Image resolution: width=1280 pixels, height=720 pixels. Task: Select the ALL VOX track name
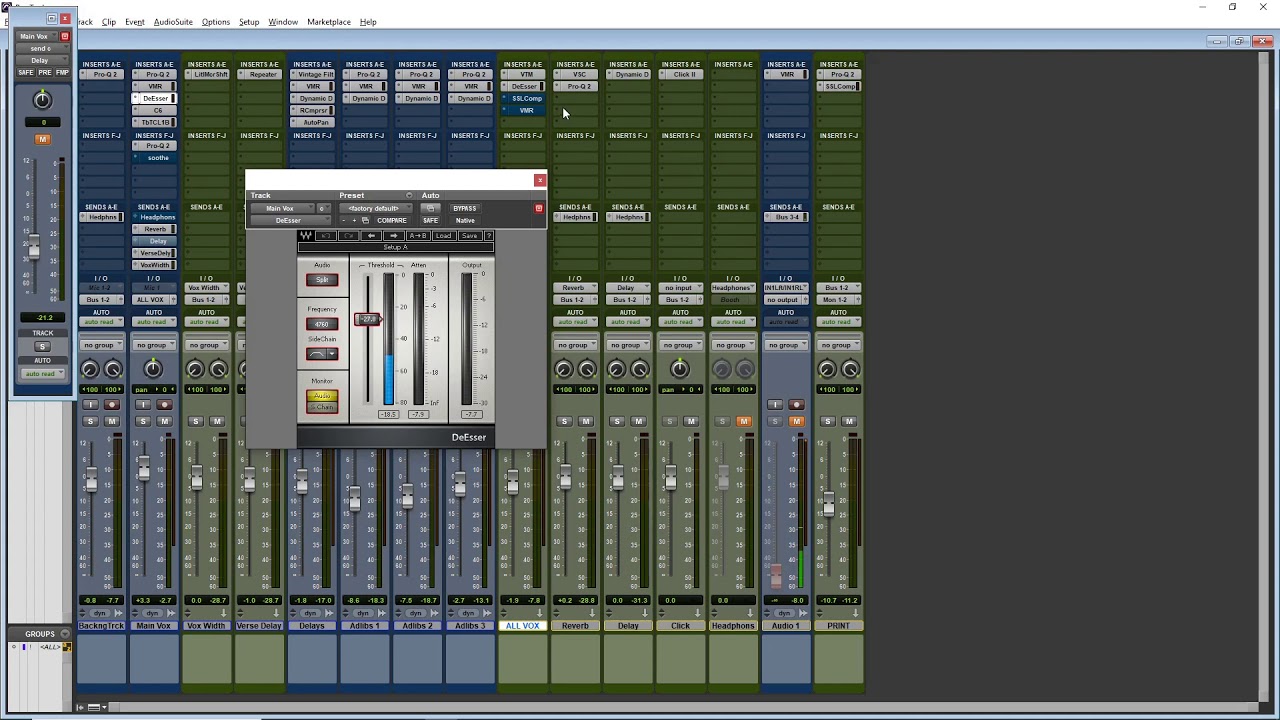(523, 626)
